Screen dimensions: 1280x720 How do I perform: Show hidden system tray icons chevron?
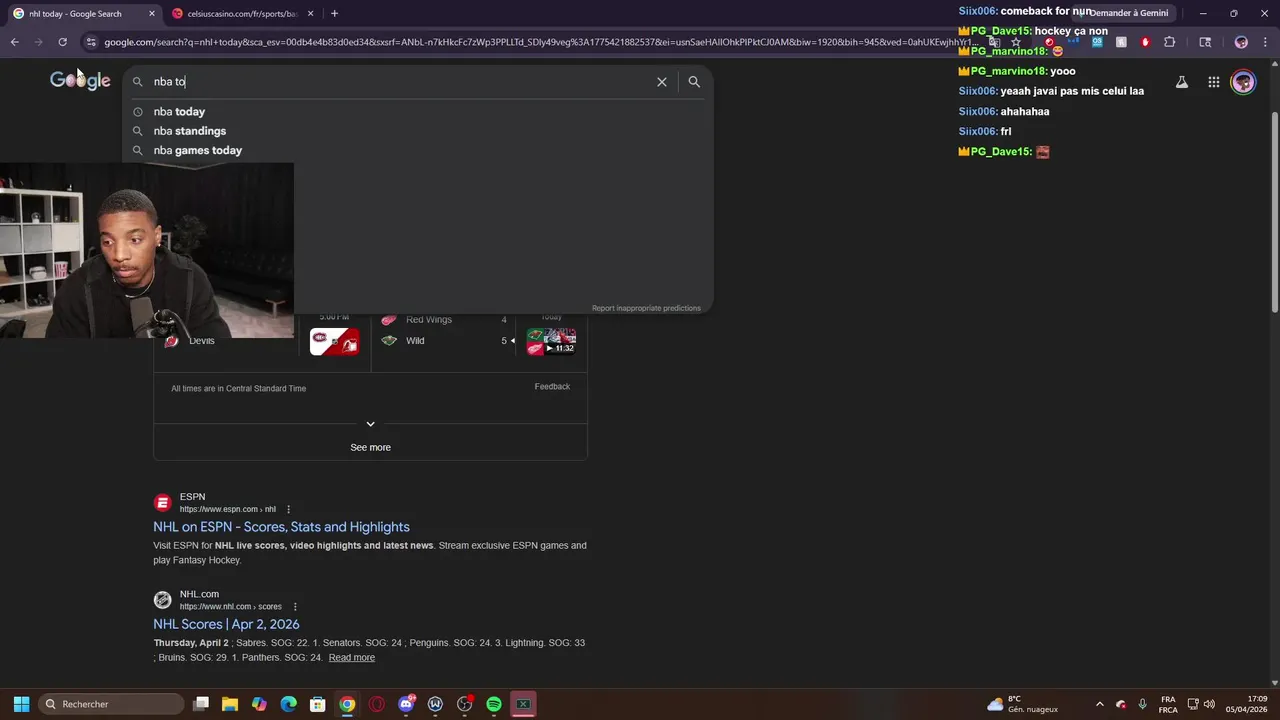[x=1100, y=704]
